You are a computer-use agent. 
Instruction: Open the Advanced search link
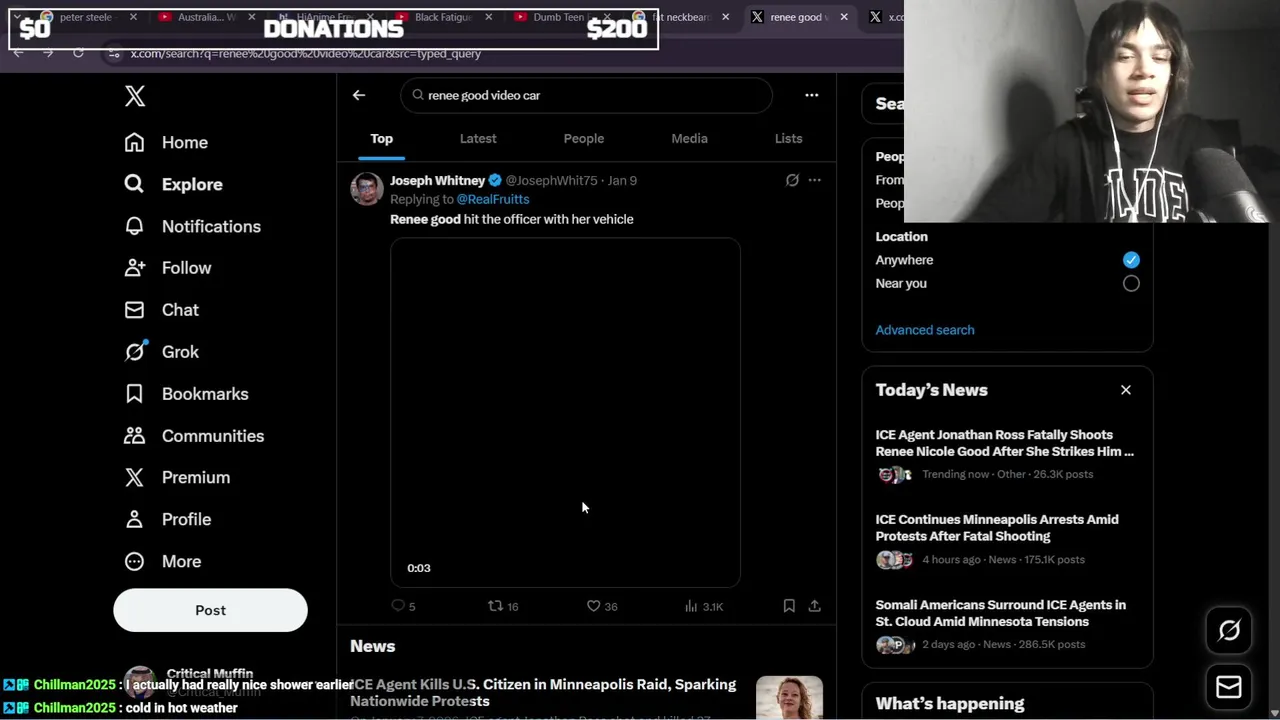(925, 330)
